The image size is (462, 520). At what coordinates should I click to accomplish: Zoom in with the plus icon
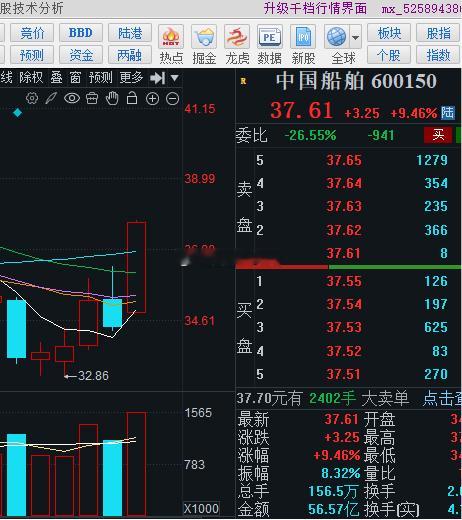[x=152, y=99]
